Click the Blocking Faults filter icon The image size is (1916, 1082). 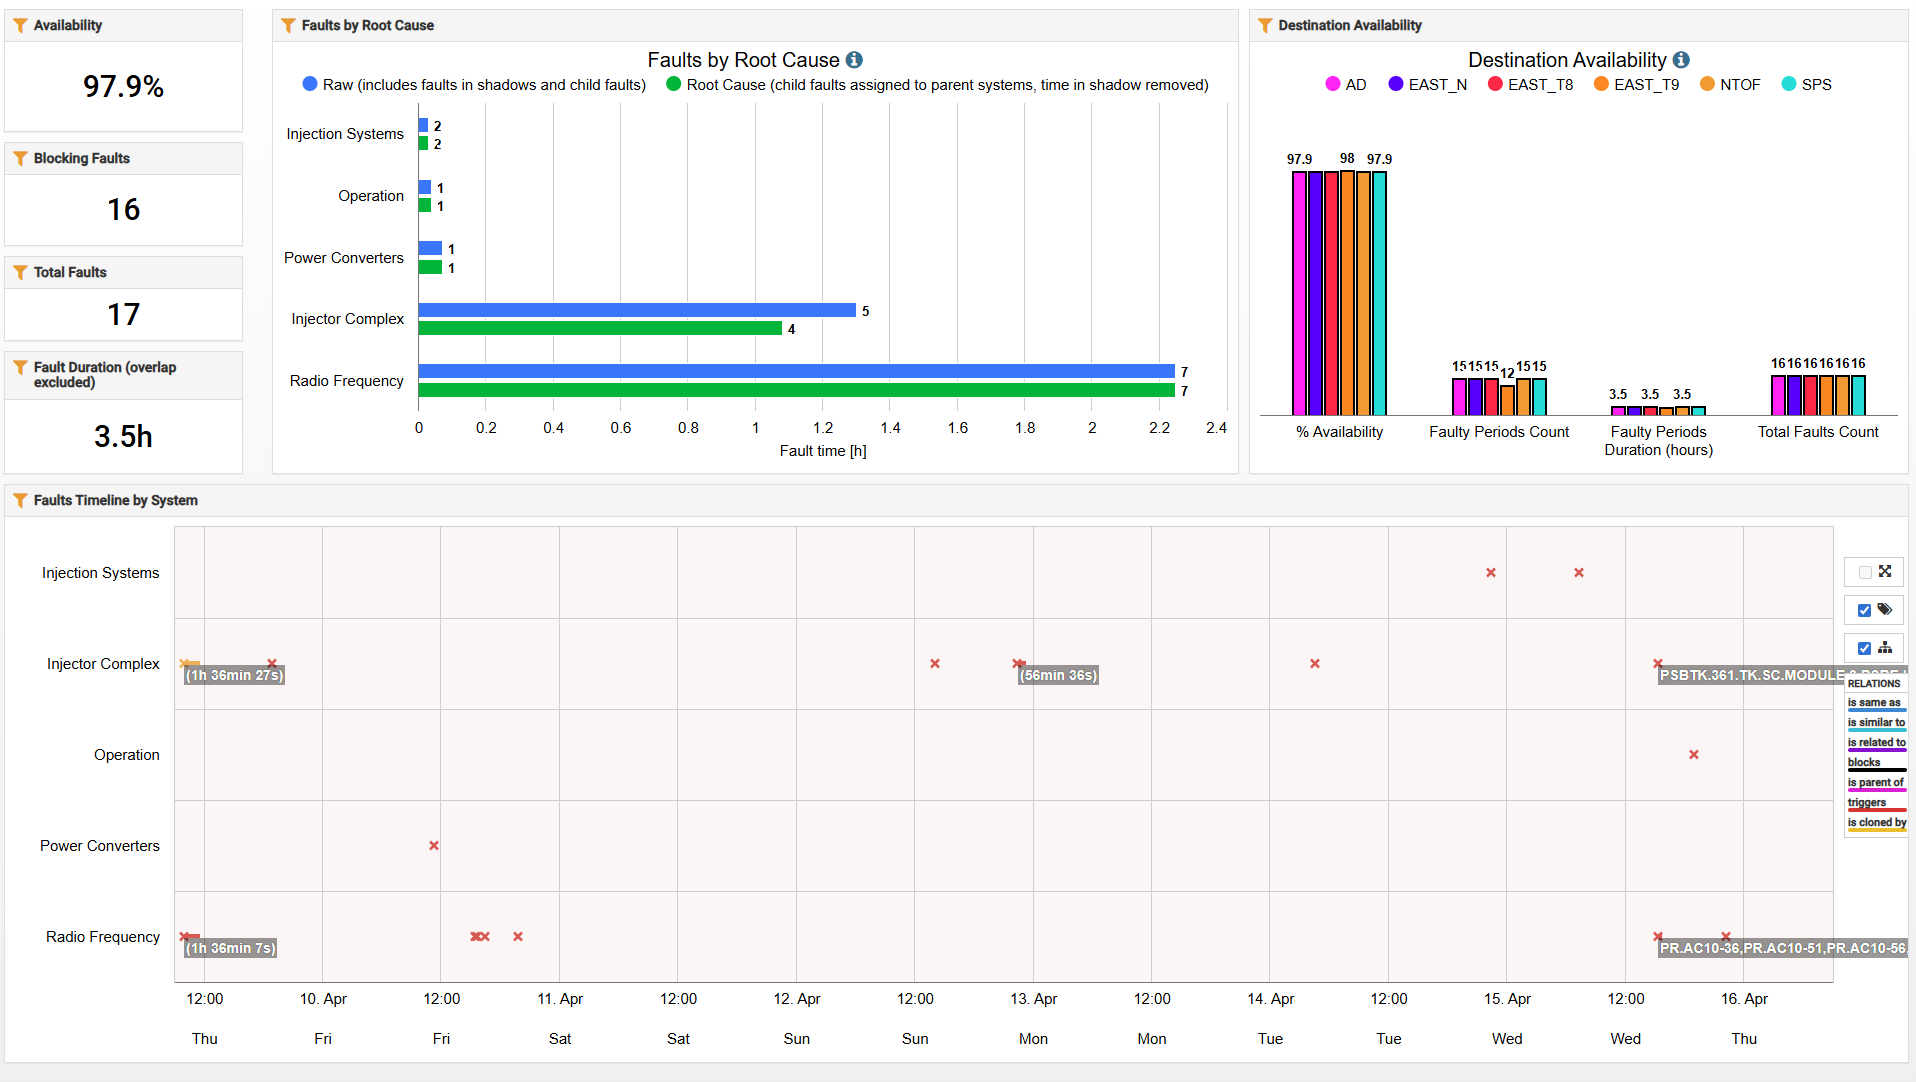coord(20,159)
